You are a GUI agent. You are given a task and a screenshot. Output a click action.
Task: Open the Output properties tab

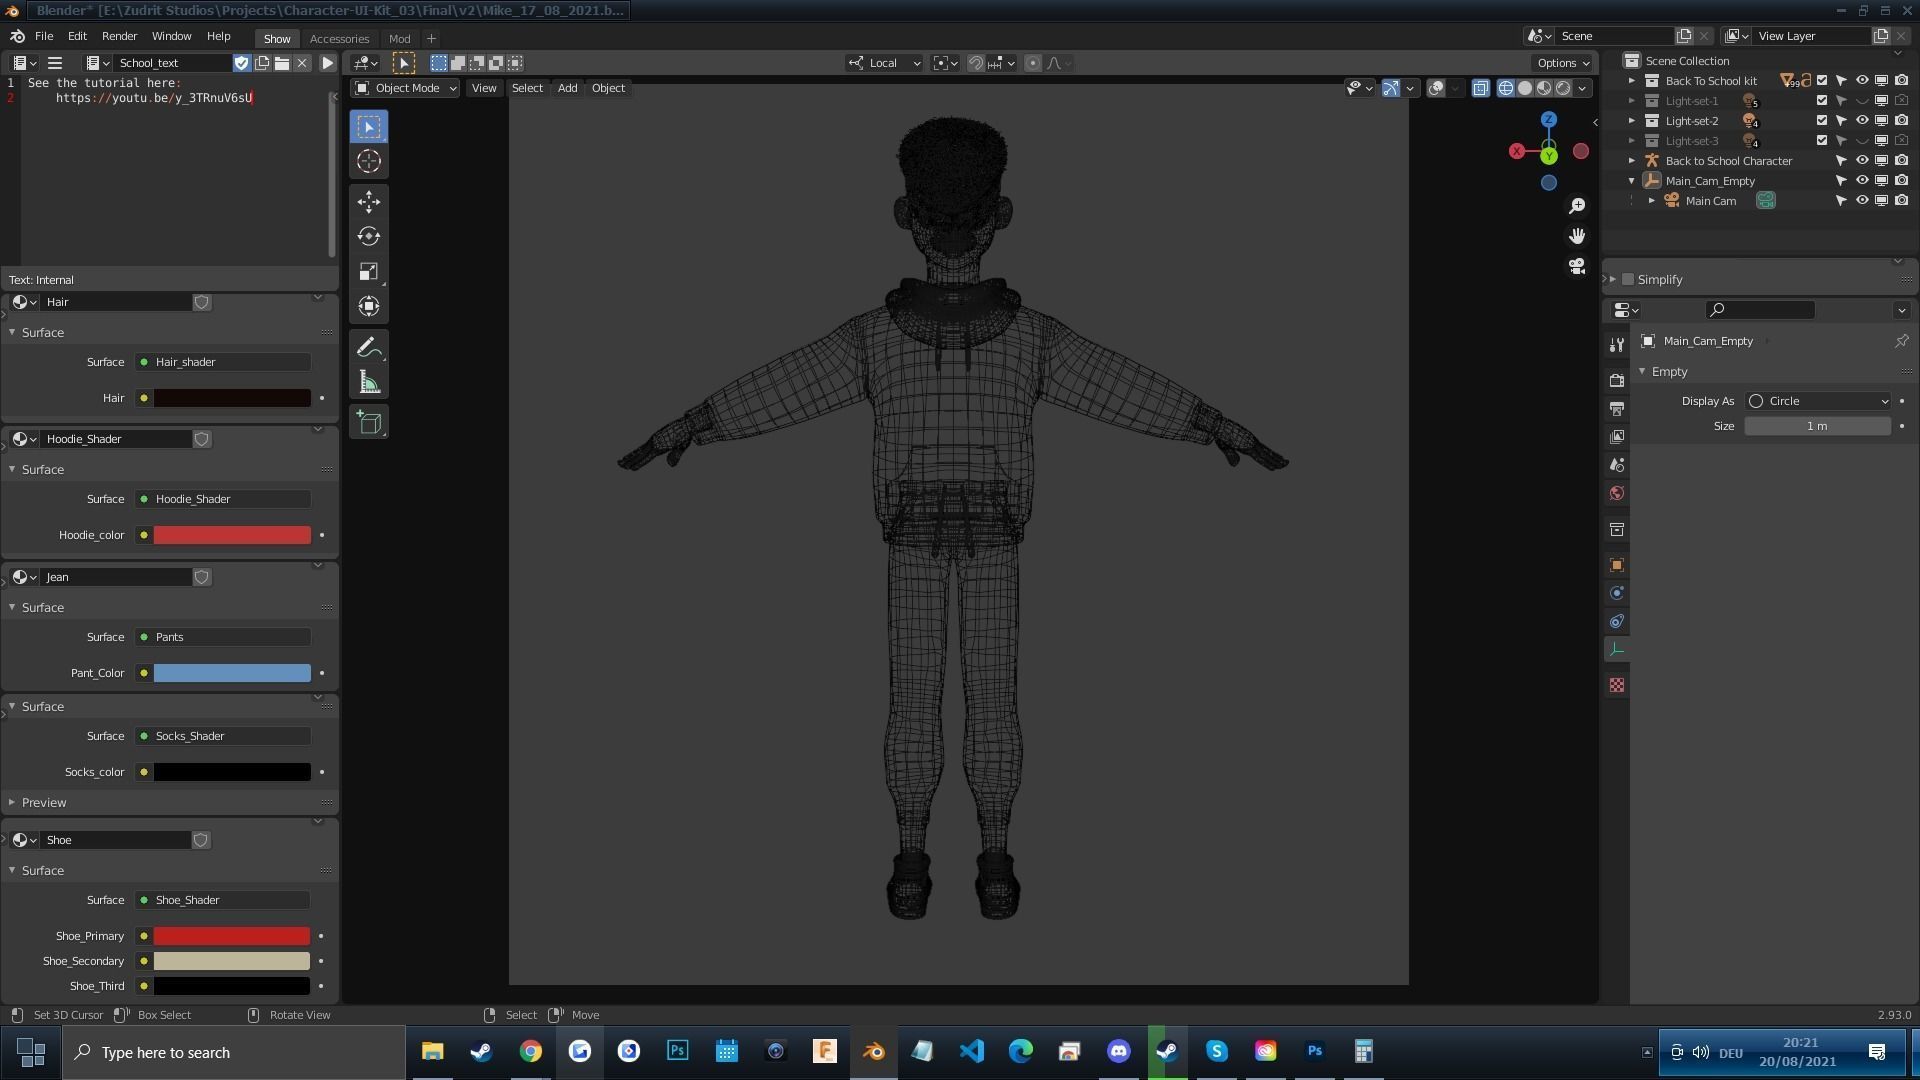[x=1617, y=409]
